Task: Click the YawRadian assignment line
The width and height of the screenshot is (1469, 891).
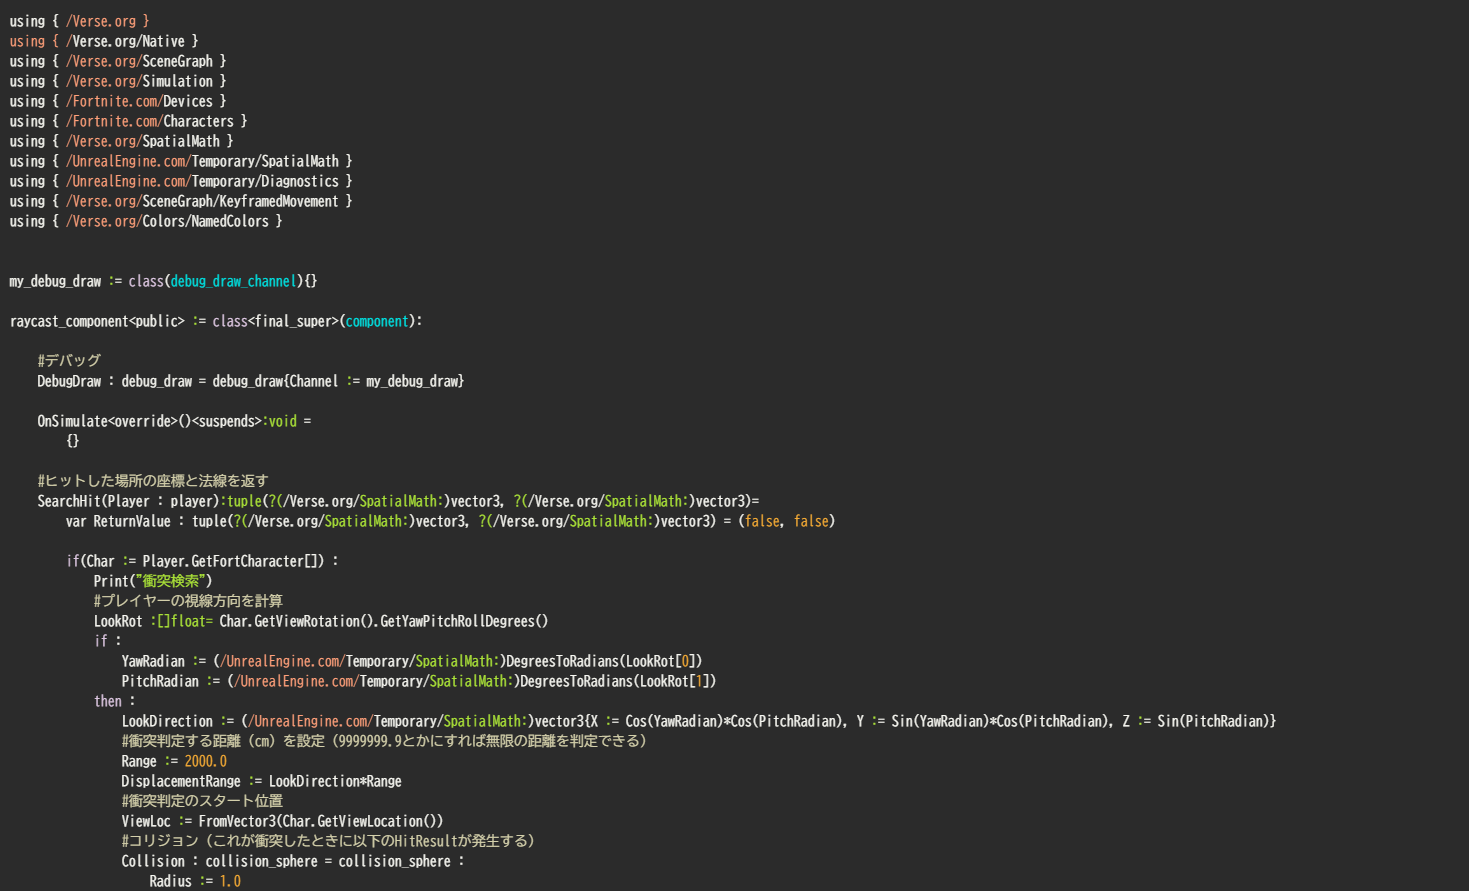Action: [412, 661]
